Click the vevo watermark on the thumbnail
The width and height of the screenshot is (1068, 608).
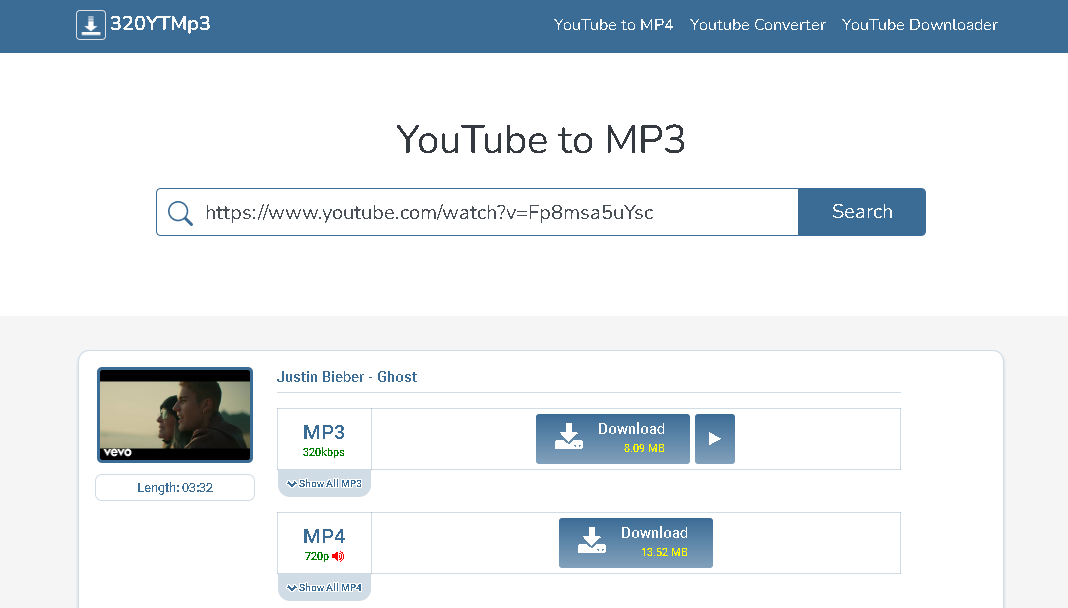(118, 452)
